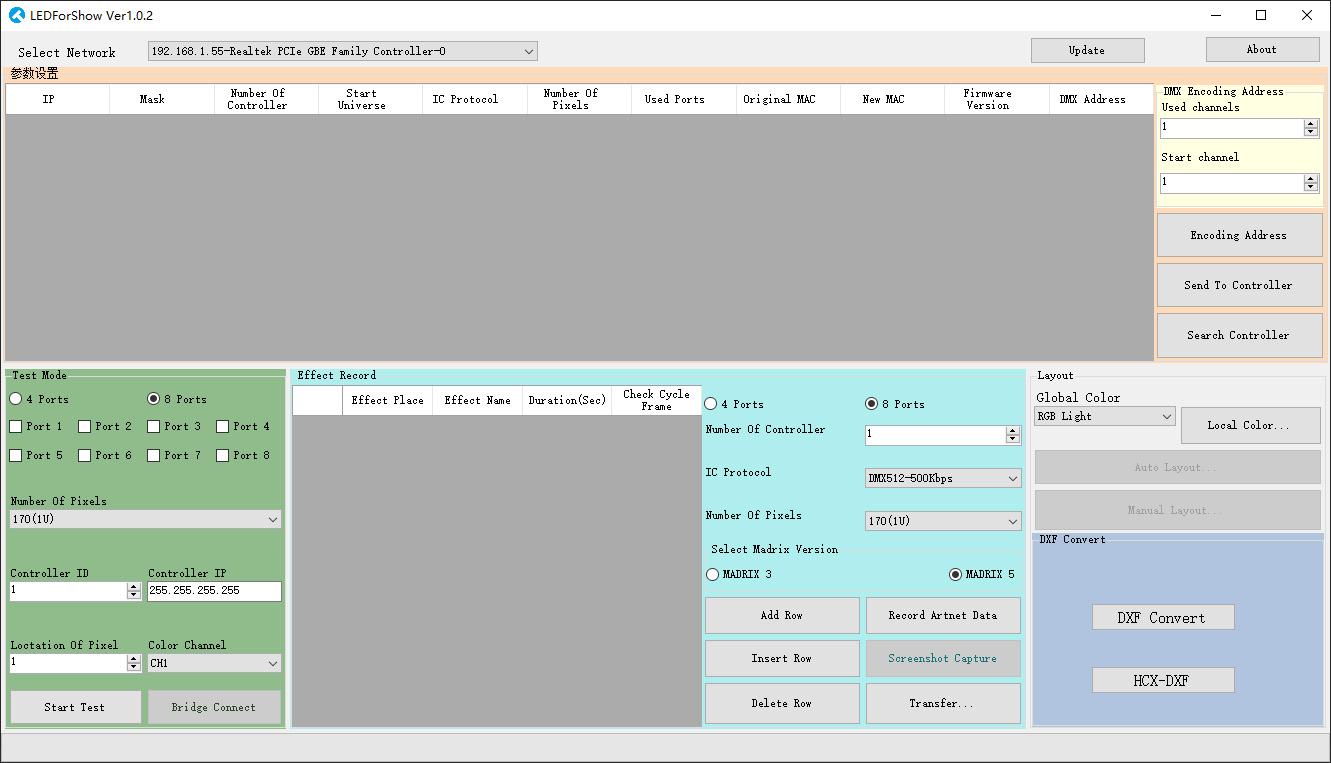
Task: Click the HCX-DXF button
Action: [x=1163, y=680]
